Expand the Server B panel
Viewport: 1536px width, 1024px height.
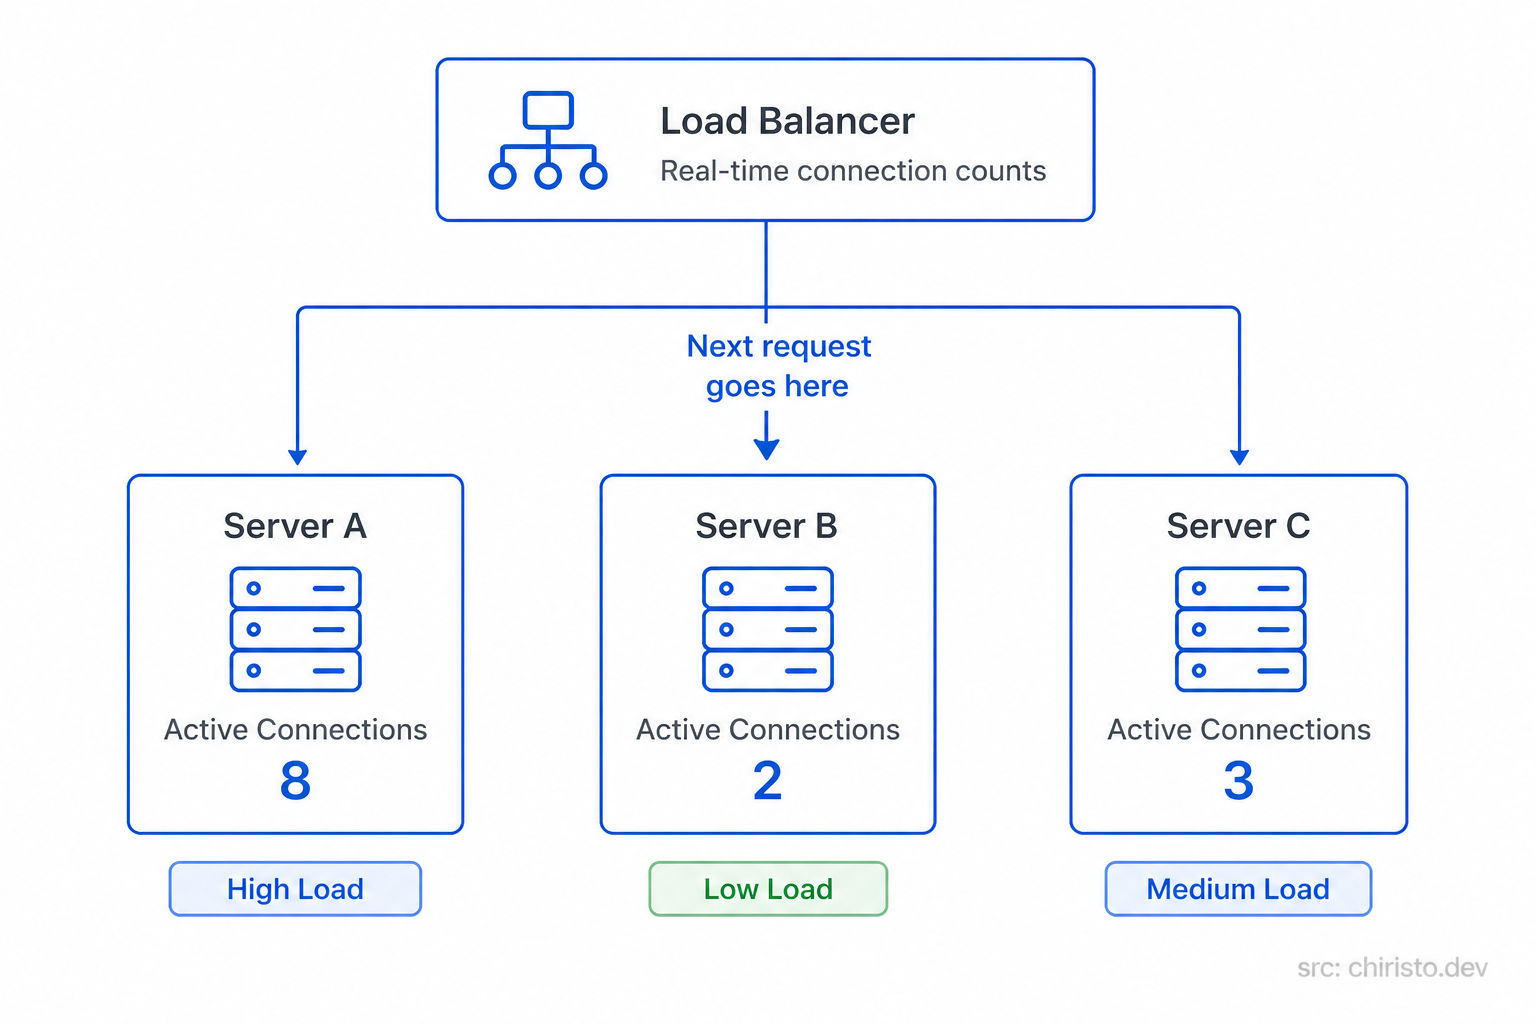(x=767, y=653)
